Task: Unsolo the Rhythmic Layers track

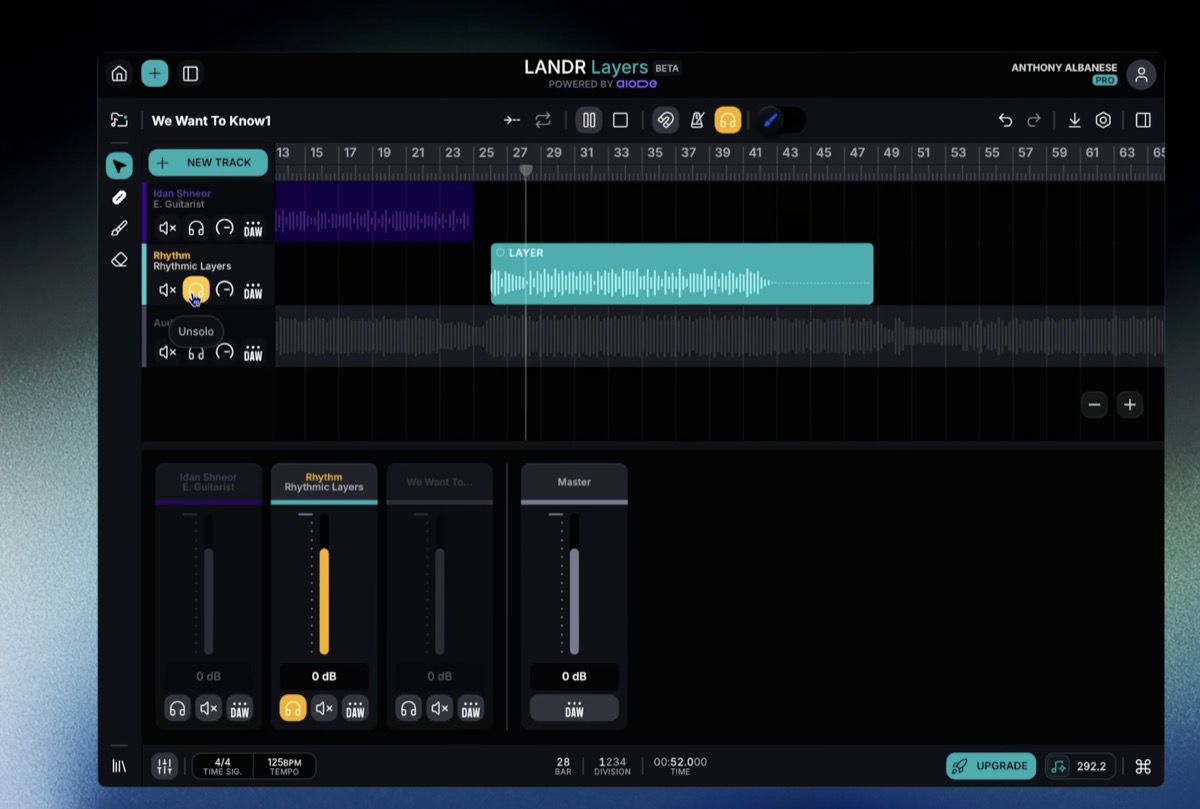Action: (x=196, y=290)
